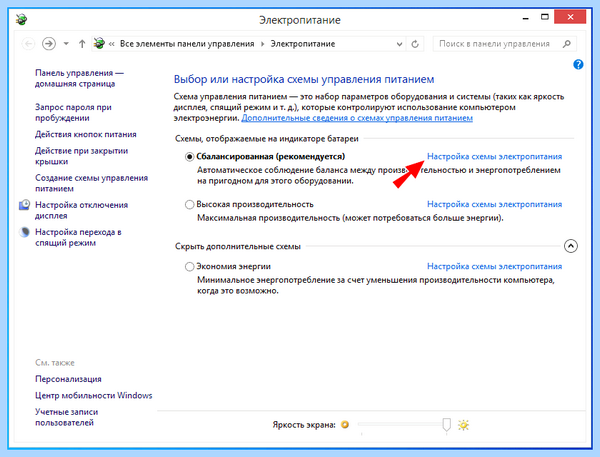Refresh the Control Panel page
The height and width of the screenshot is (457, 600).
tap(415, 44)
